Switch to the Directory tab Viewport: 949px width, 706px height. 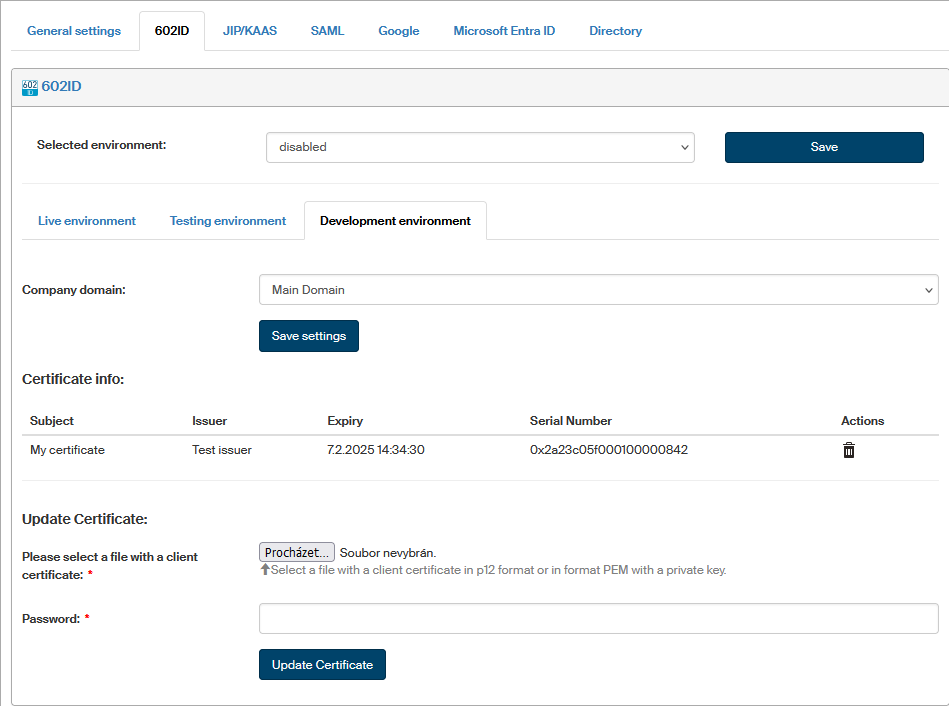[615, 31]
